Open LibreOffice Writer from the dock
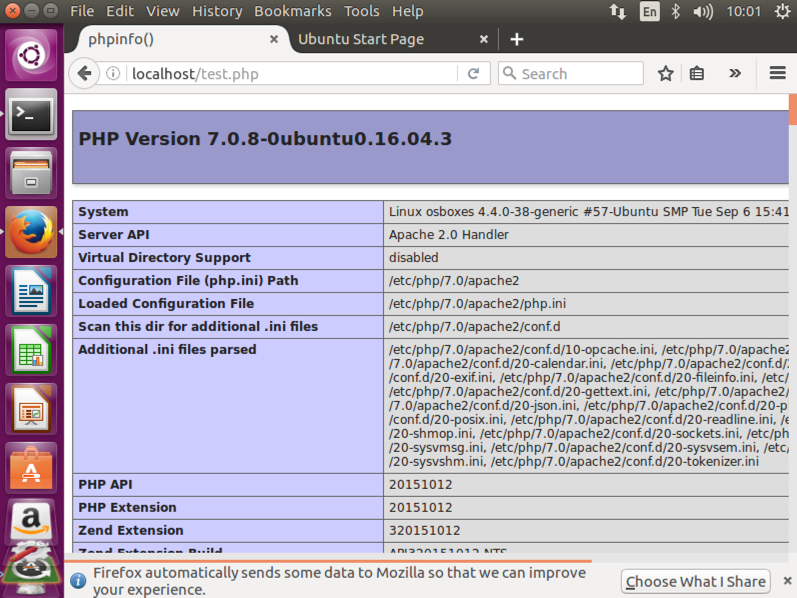Viewport: 797px width, 598px height. (32, 291)
